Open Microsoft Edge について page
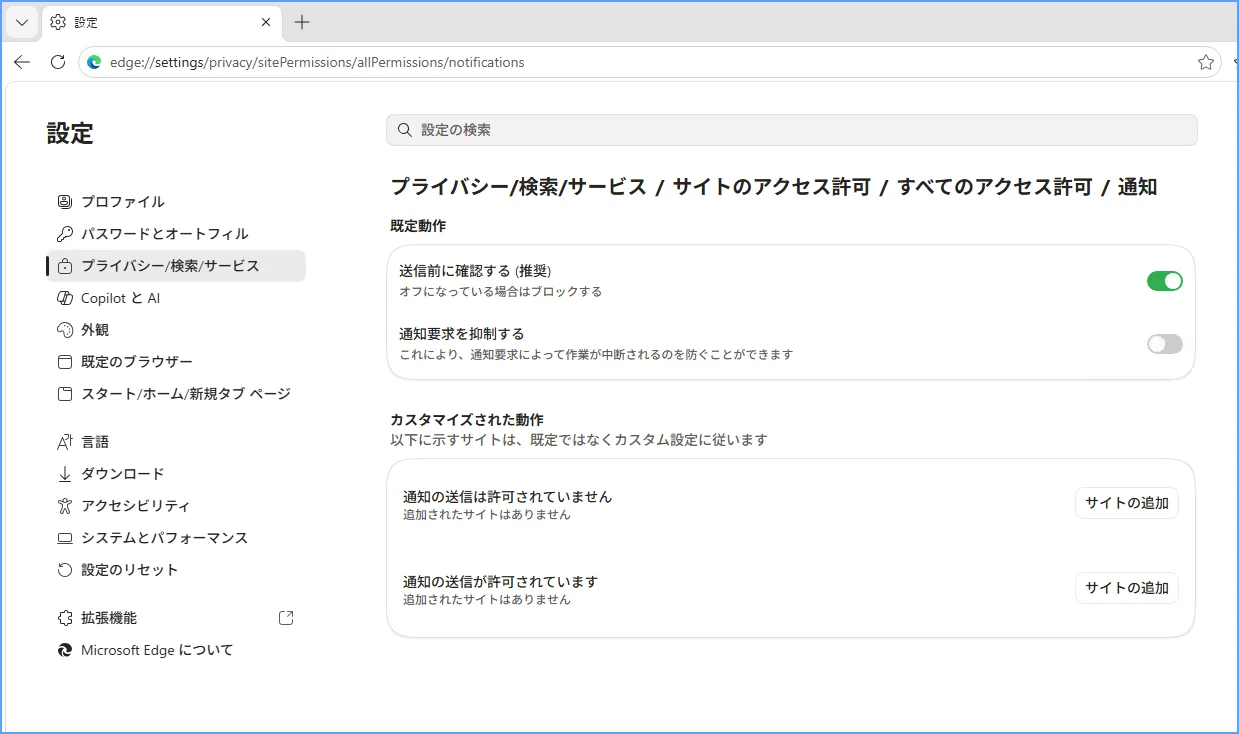Screen dimensions: 1239x734 pos(176,650)
